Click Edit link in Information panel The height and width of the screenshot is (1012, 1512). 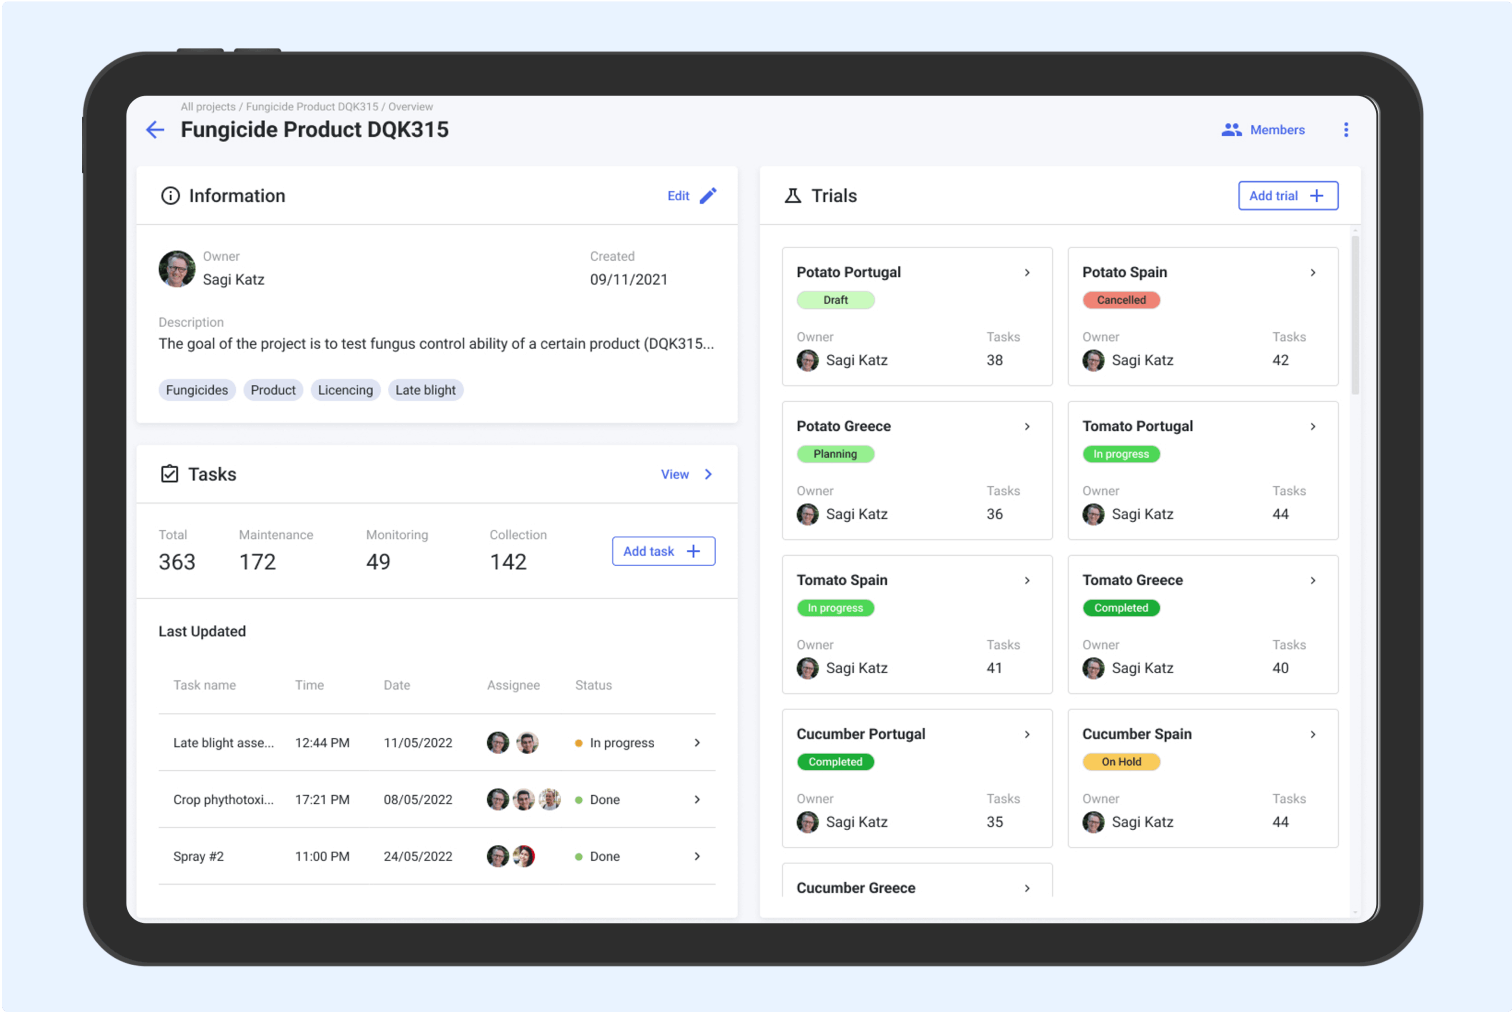point(678,196)
